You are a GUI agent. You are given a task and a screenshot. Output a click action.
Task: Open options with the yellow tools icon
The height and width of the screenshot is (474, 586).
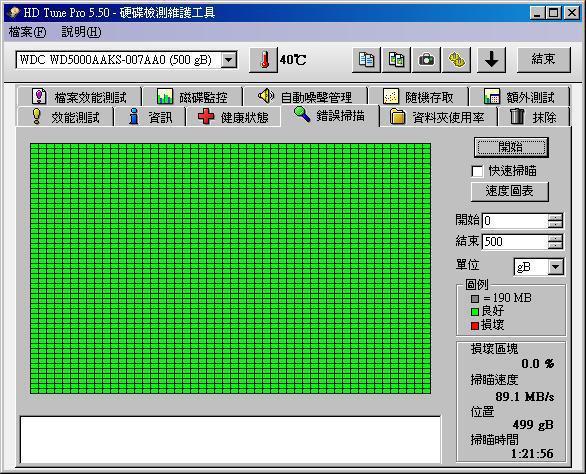tap(456, 60)
